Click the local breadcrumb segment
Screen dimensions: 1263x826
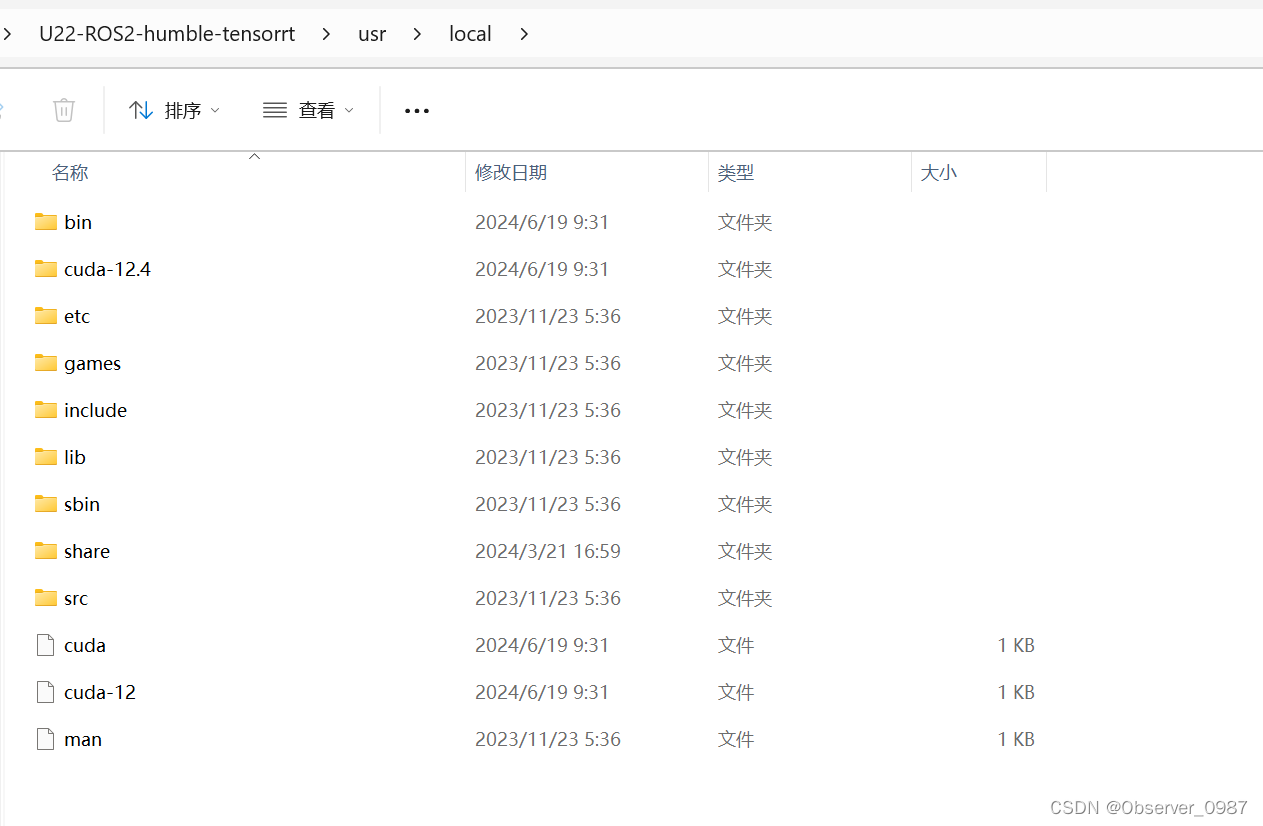(470, 34)
